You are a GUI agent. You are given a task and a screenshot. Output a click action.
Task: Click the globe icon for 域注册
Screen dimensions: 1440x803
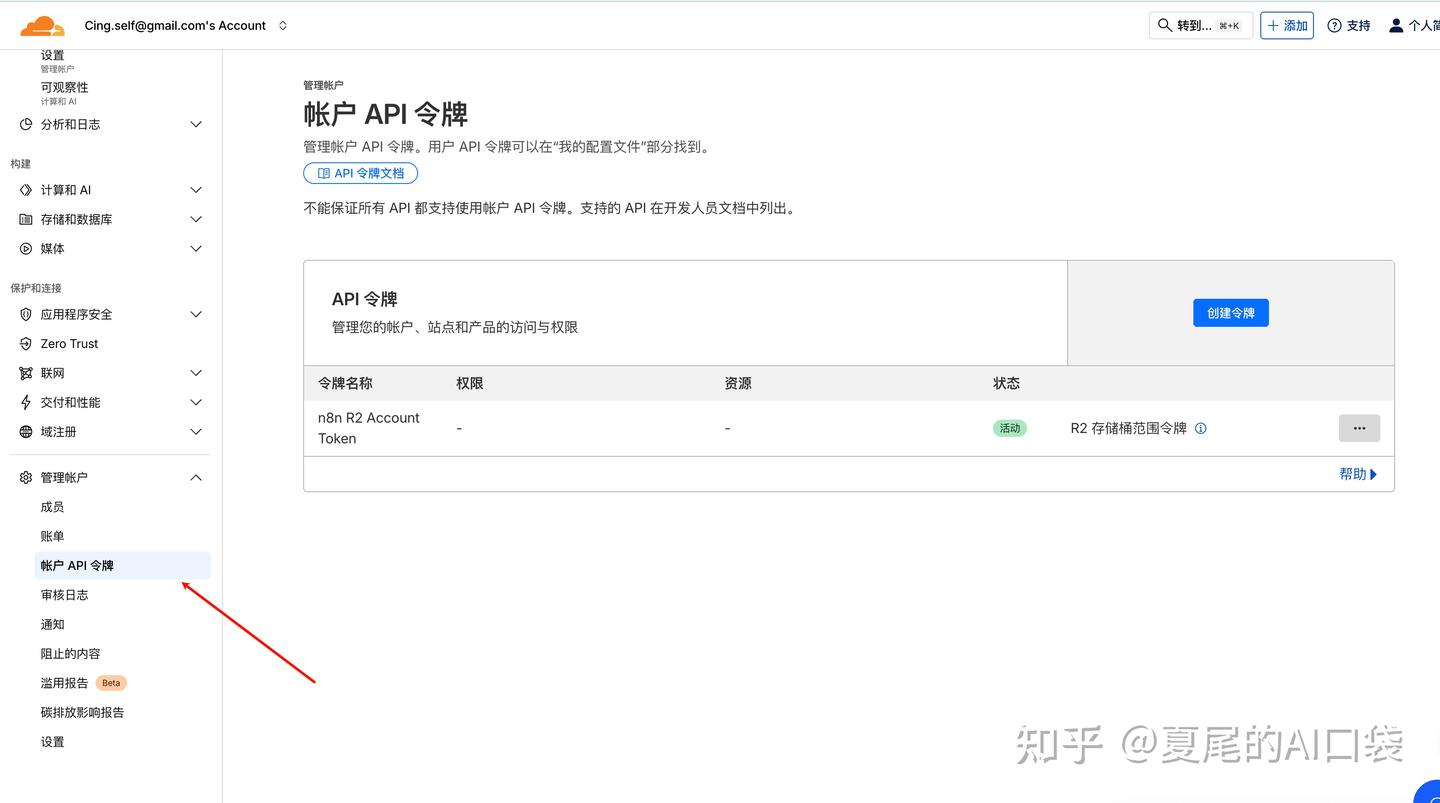tap(25, 431)
